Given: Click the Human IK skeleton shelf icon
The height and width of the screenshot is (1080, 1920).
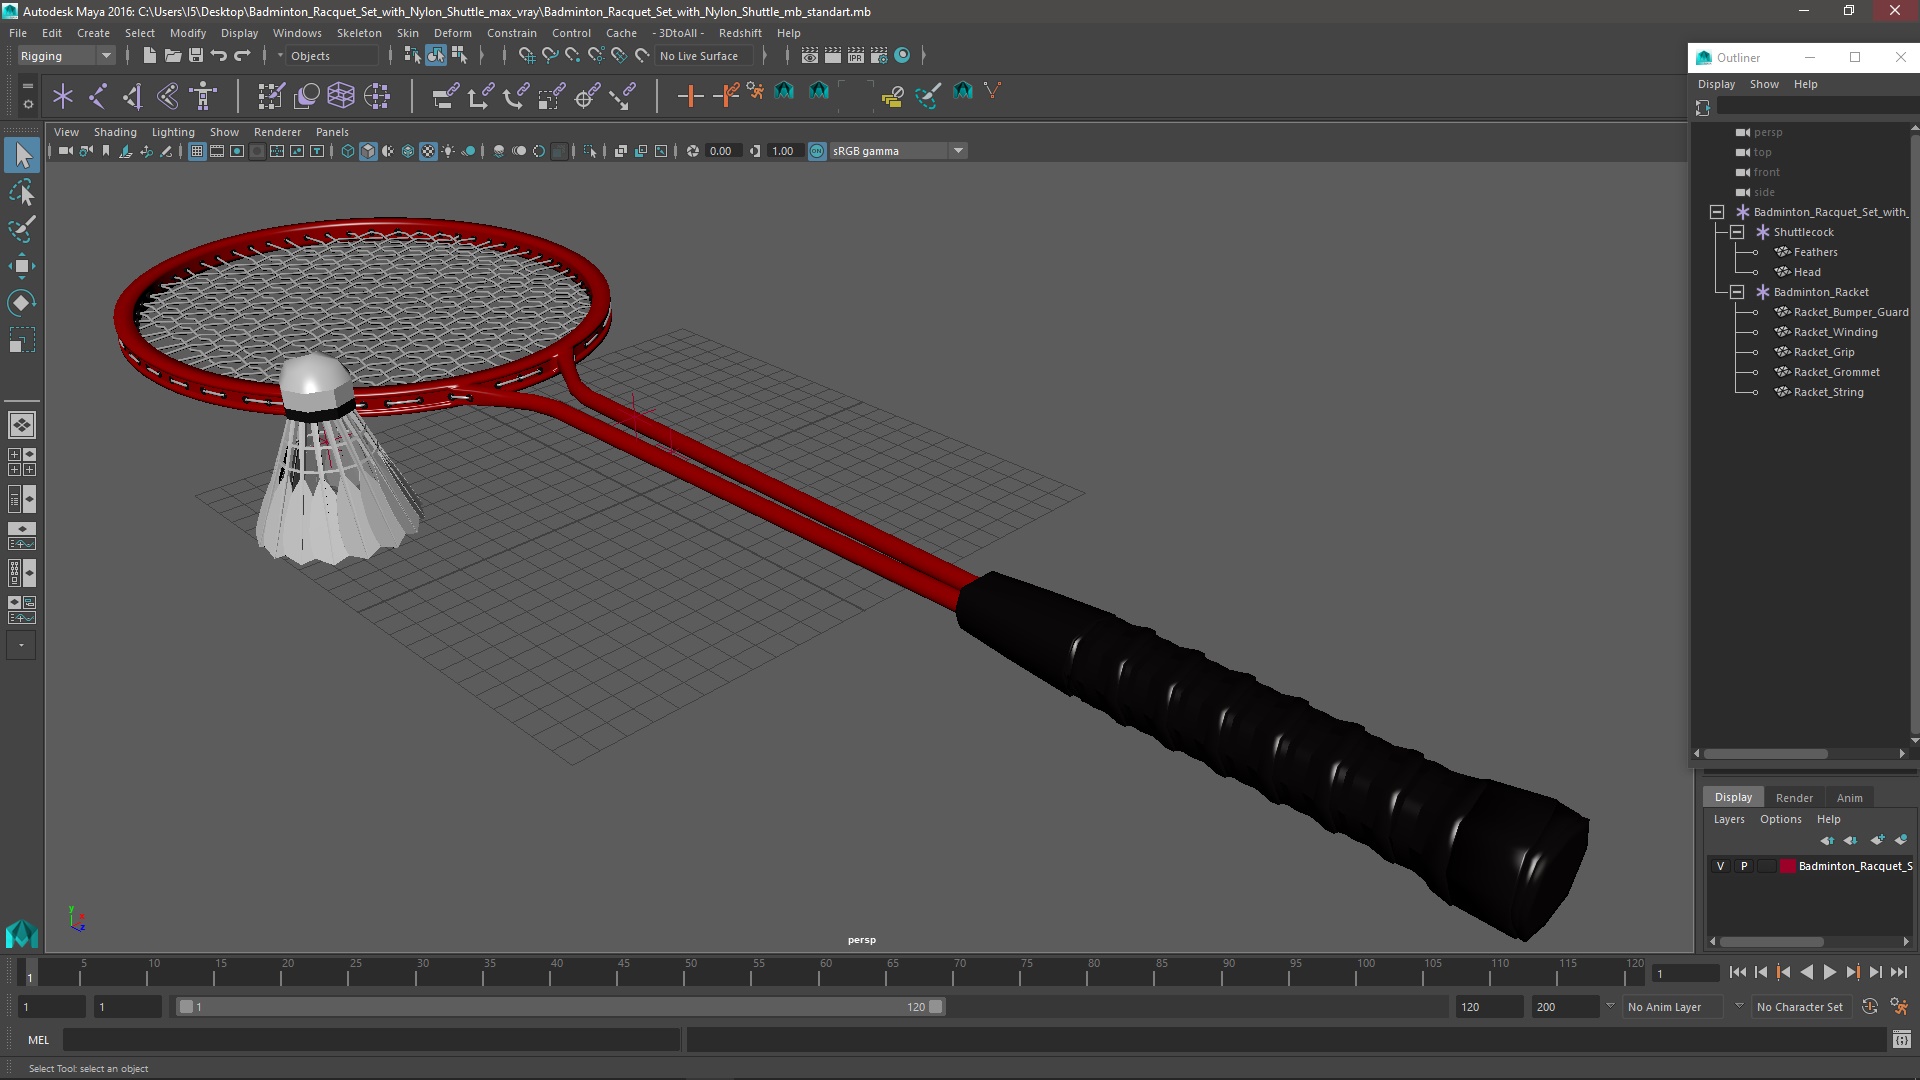Looking at the screenshot, I should tap(203, 96).
